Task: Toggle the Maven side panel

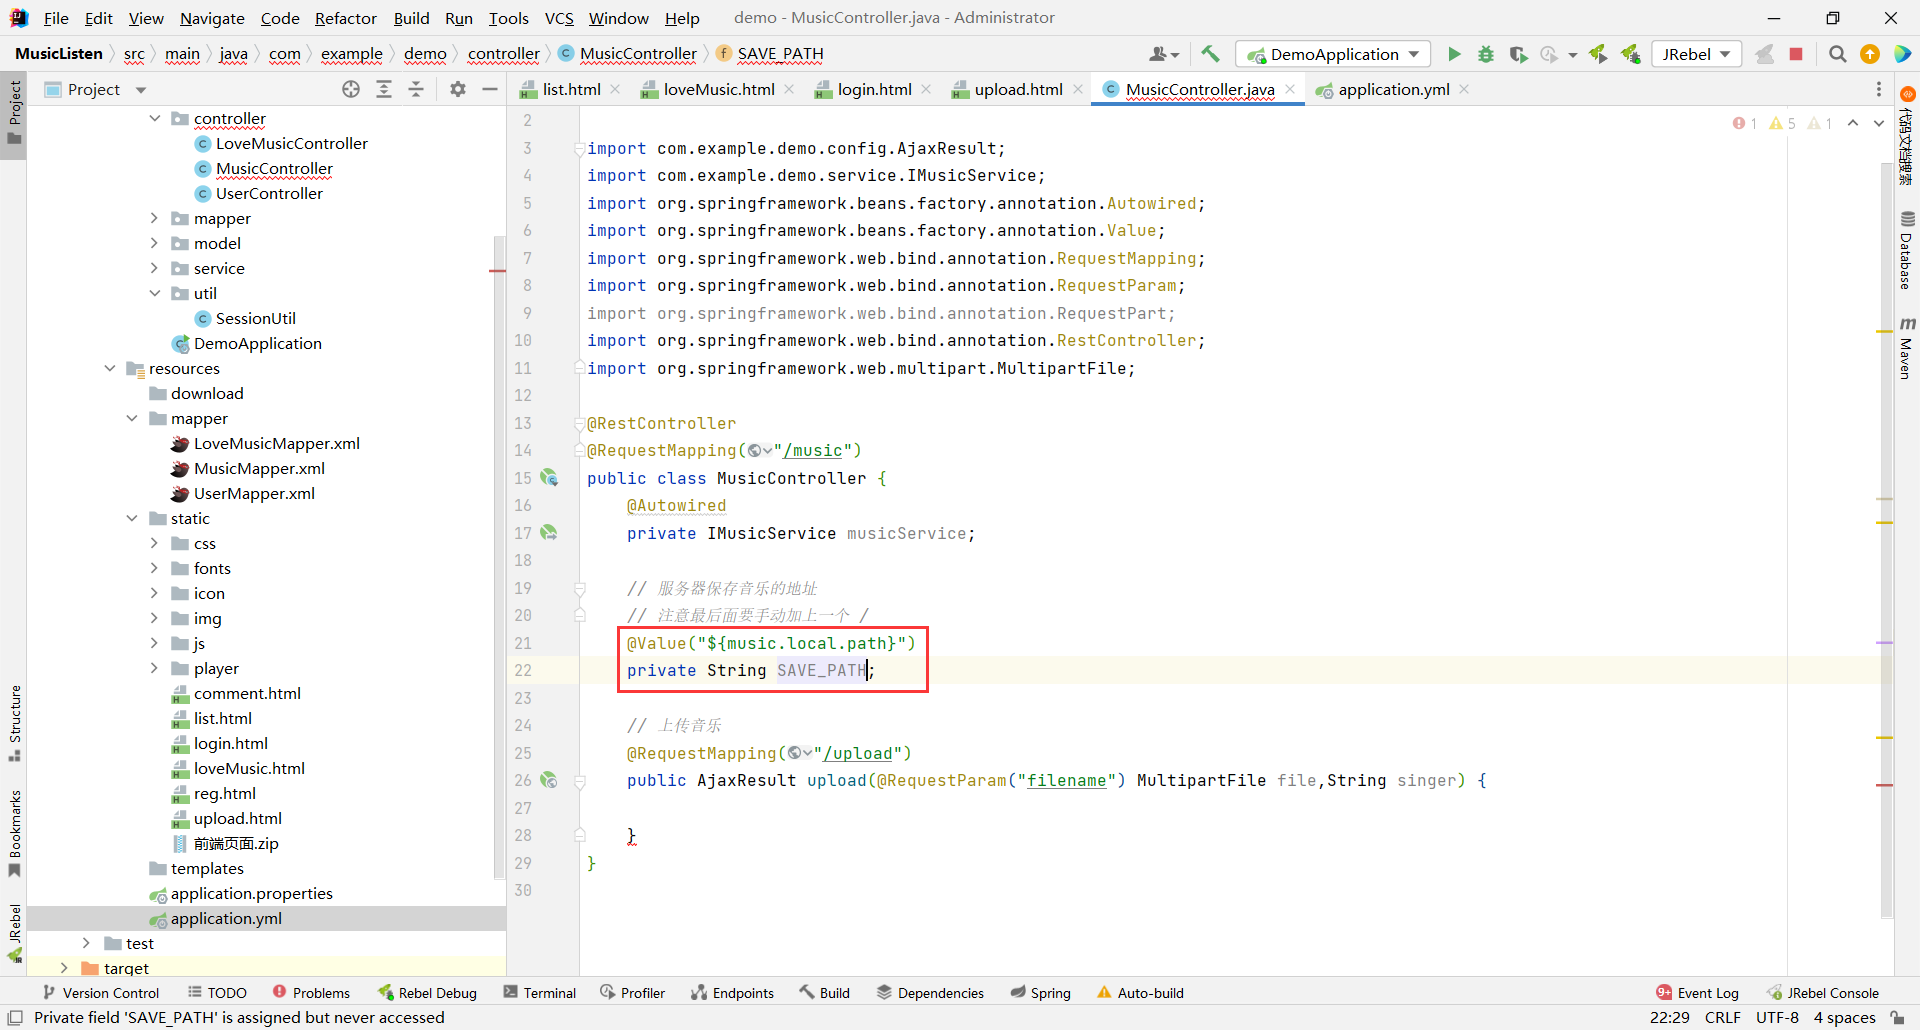Action: [x=1906, y=348]
